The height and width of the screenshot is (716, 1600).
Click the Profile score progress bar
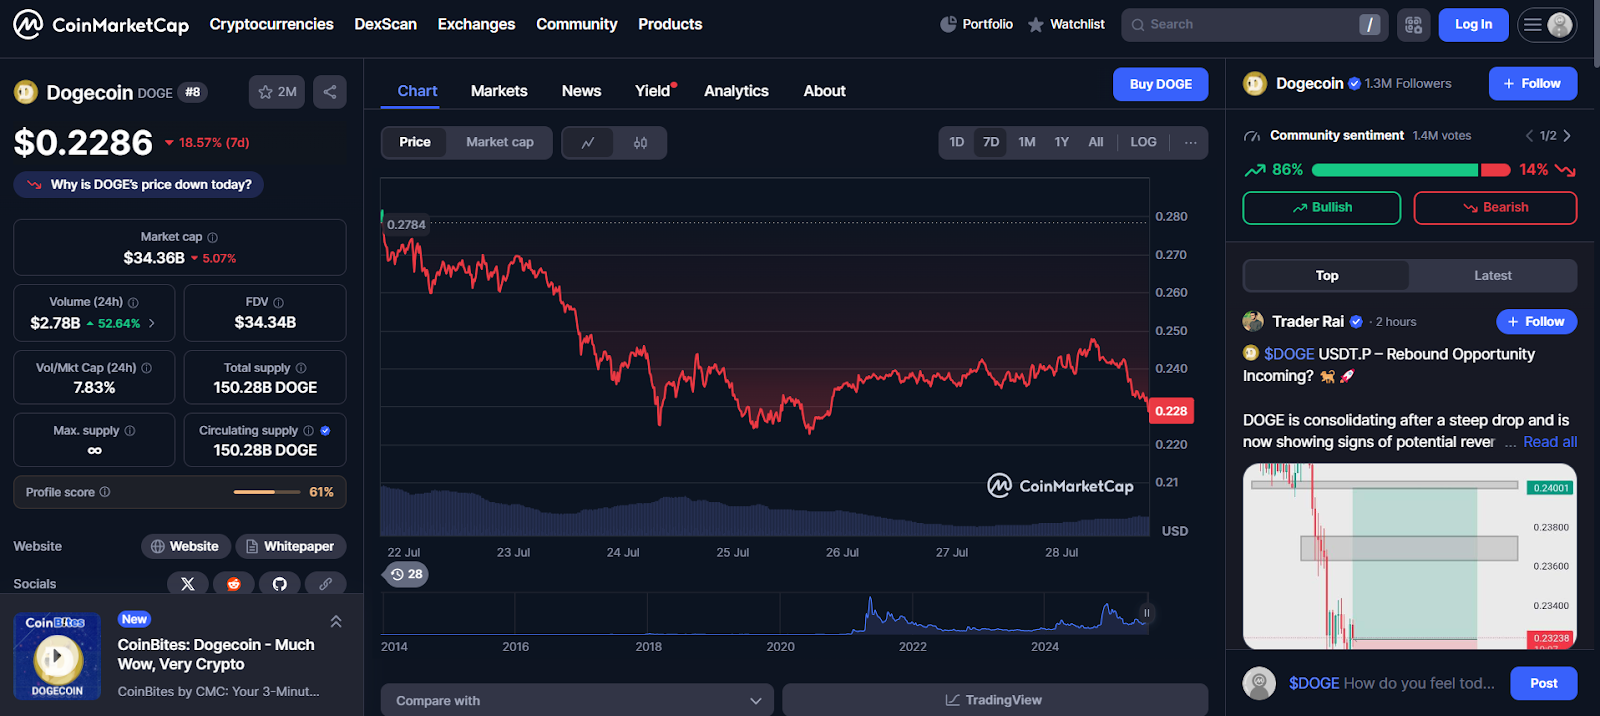(x=267, y=492)
